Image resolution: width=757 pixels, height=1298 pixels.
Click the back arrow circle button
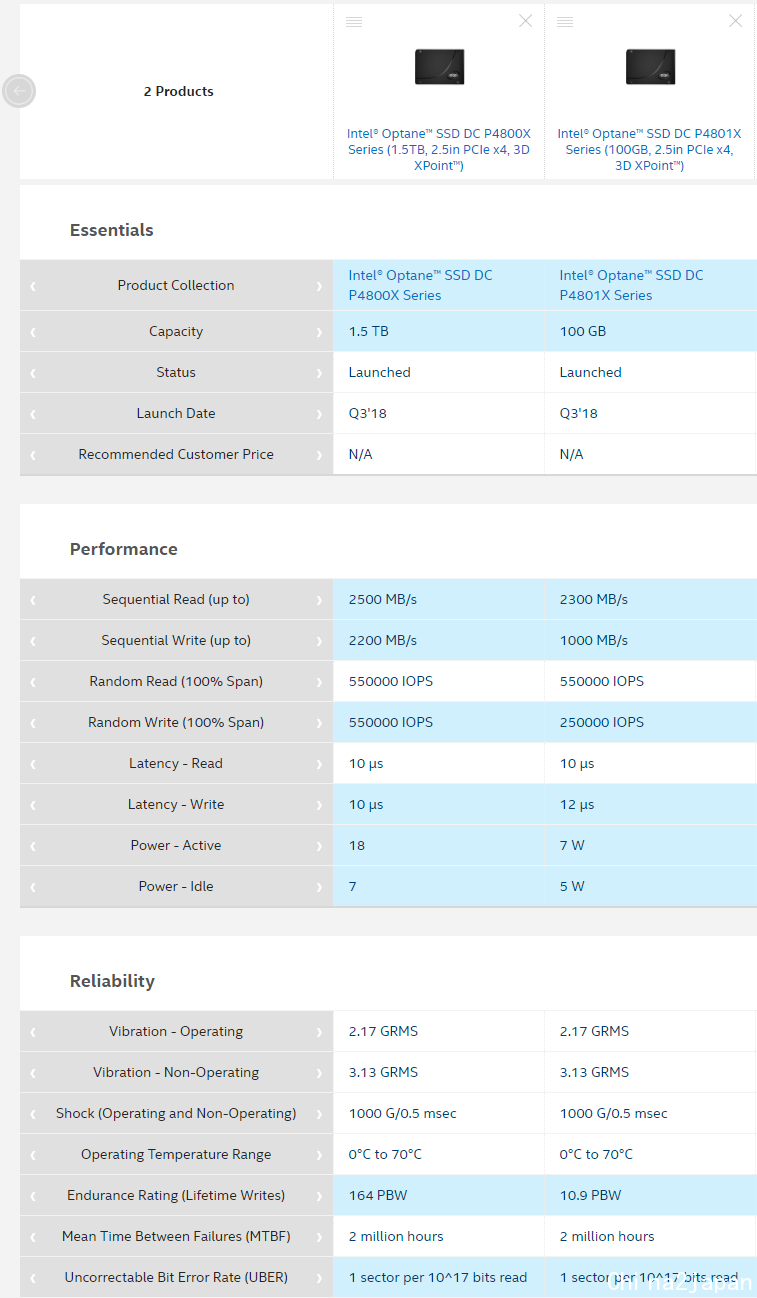pyautogui.click(x=19, y=91)
